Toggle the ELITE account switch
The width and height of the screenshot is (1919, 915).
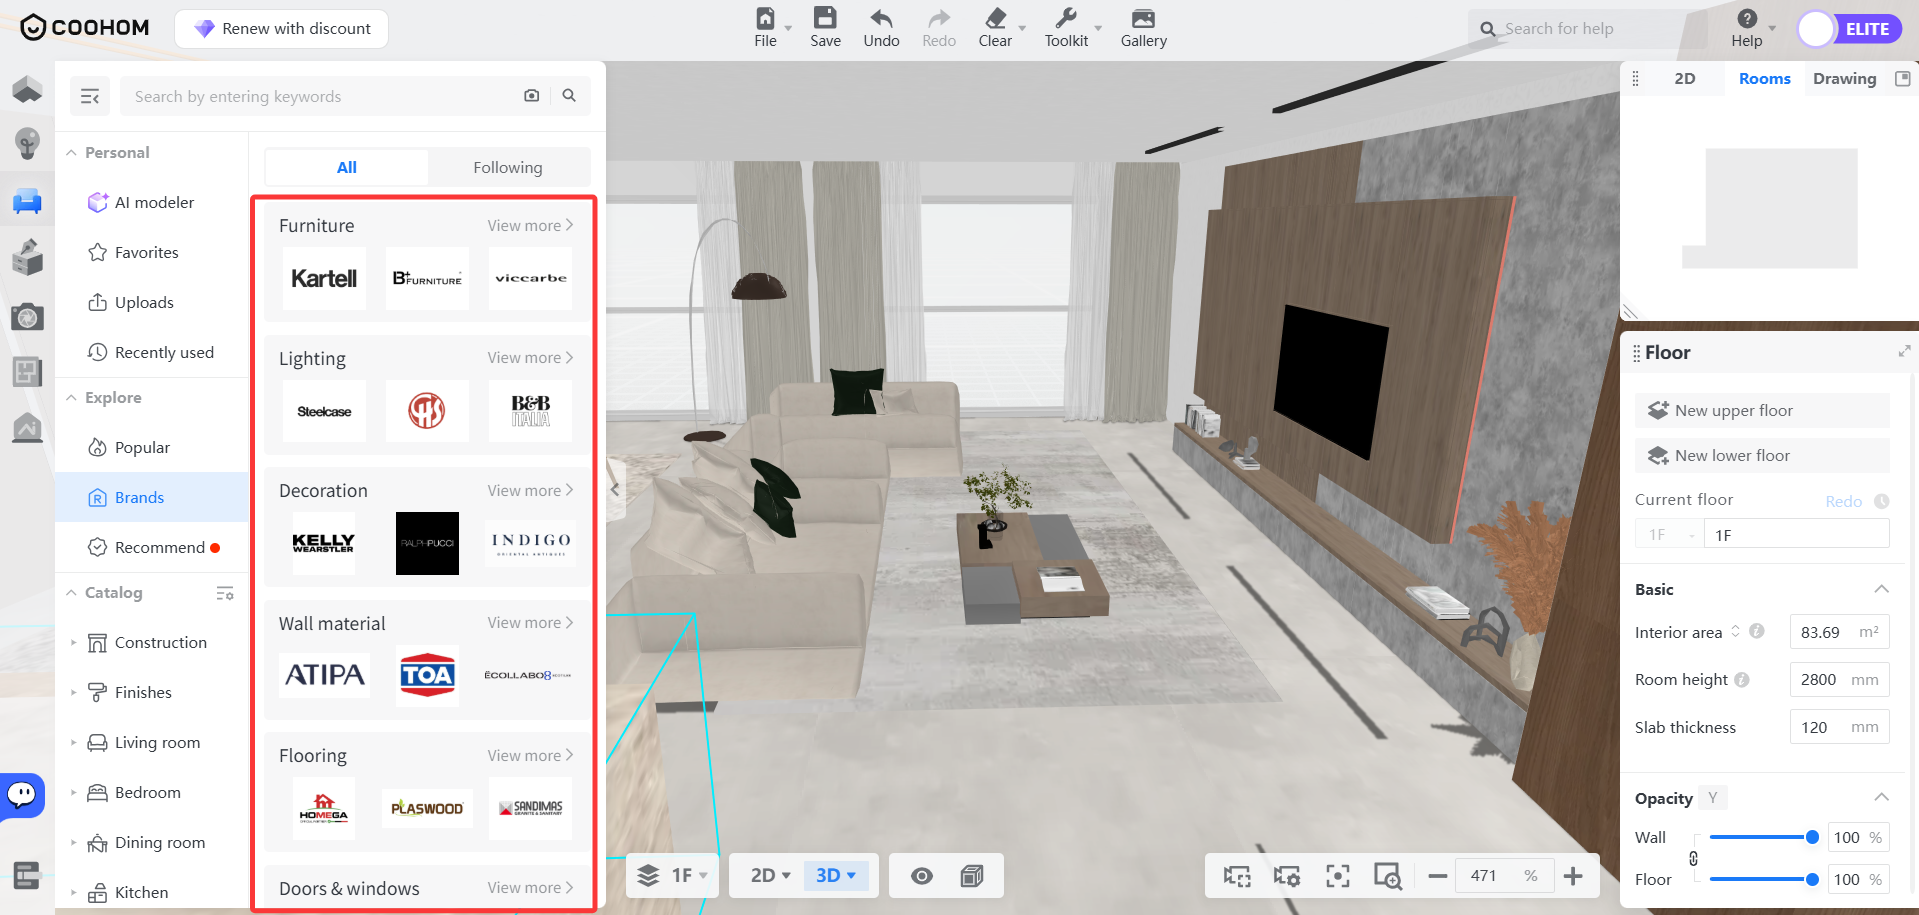(1848, 29)
